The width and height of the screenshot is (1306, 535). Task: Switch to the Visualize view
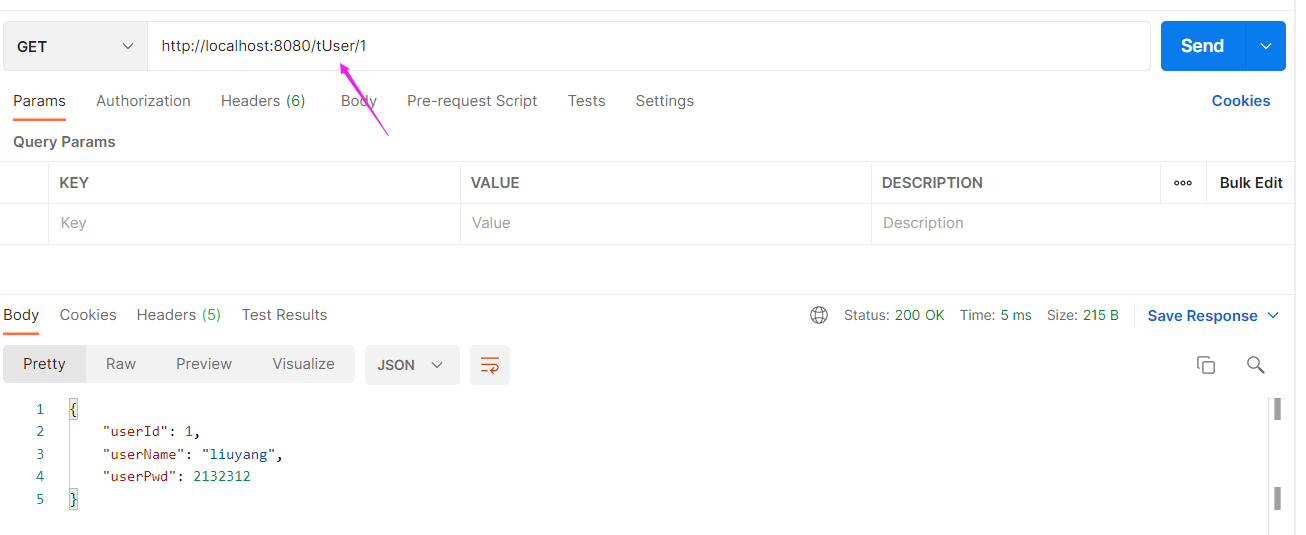point(303,364)
